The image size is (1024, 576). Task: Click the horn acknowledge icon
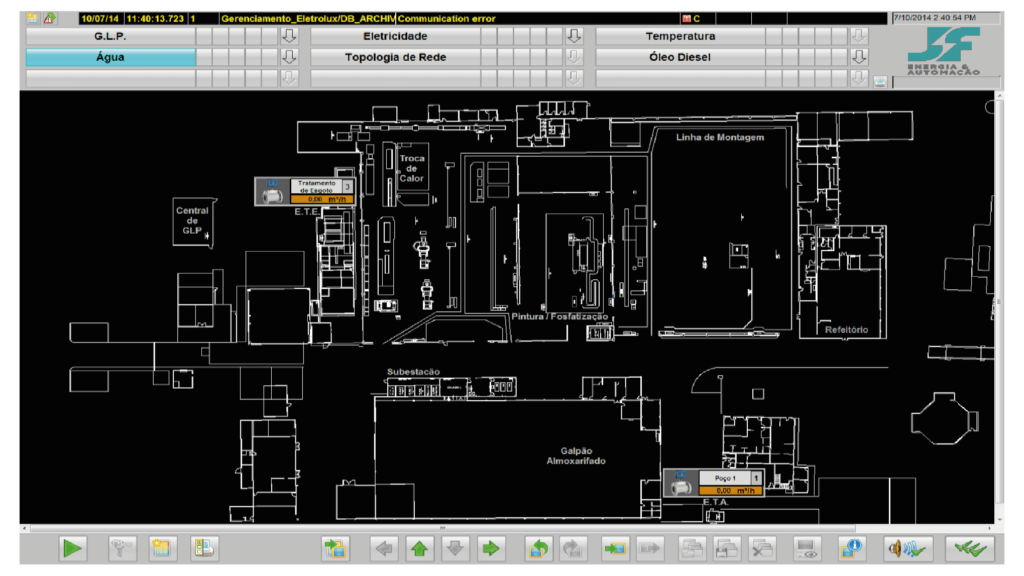(x=908, y=549)
